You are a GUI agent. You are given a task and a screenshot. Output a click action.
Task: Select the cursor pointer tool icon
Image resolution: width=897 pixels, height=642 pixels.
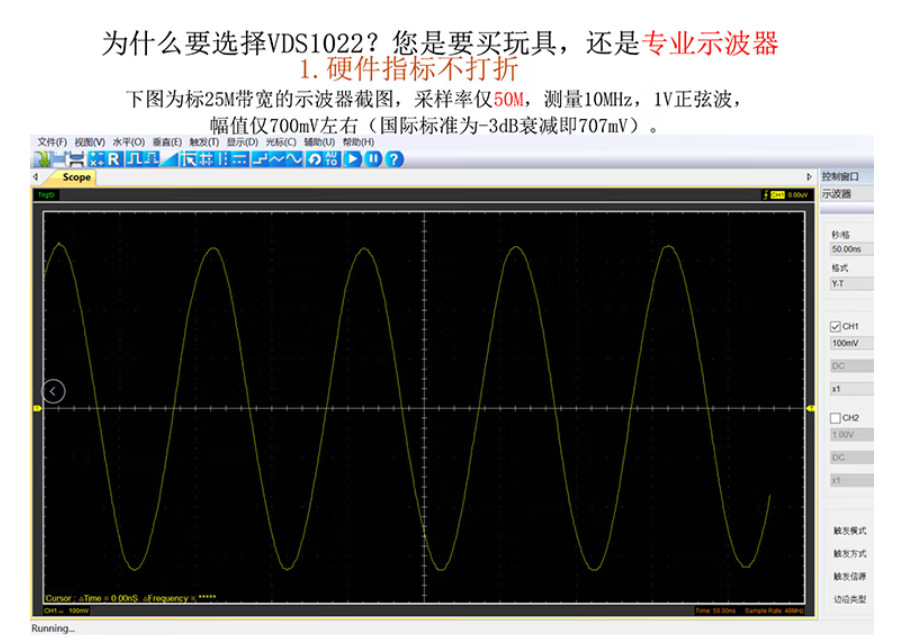(189, 159)
